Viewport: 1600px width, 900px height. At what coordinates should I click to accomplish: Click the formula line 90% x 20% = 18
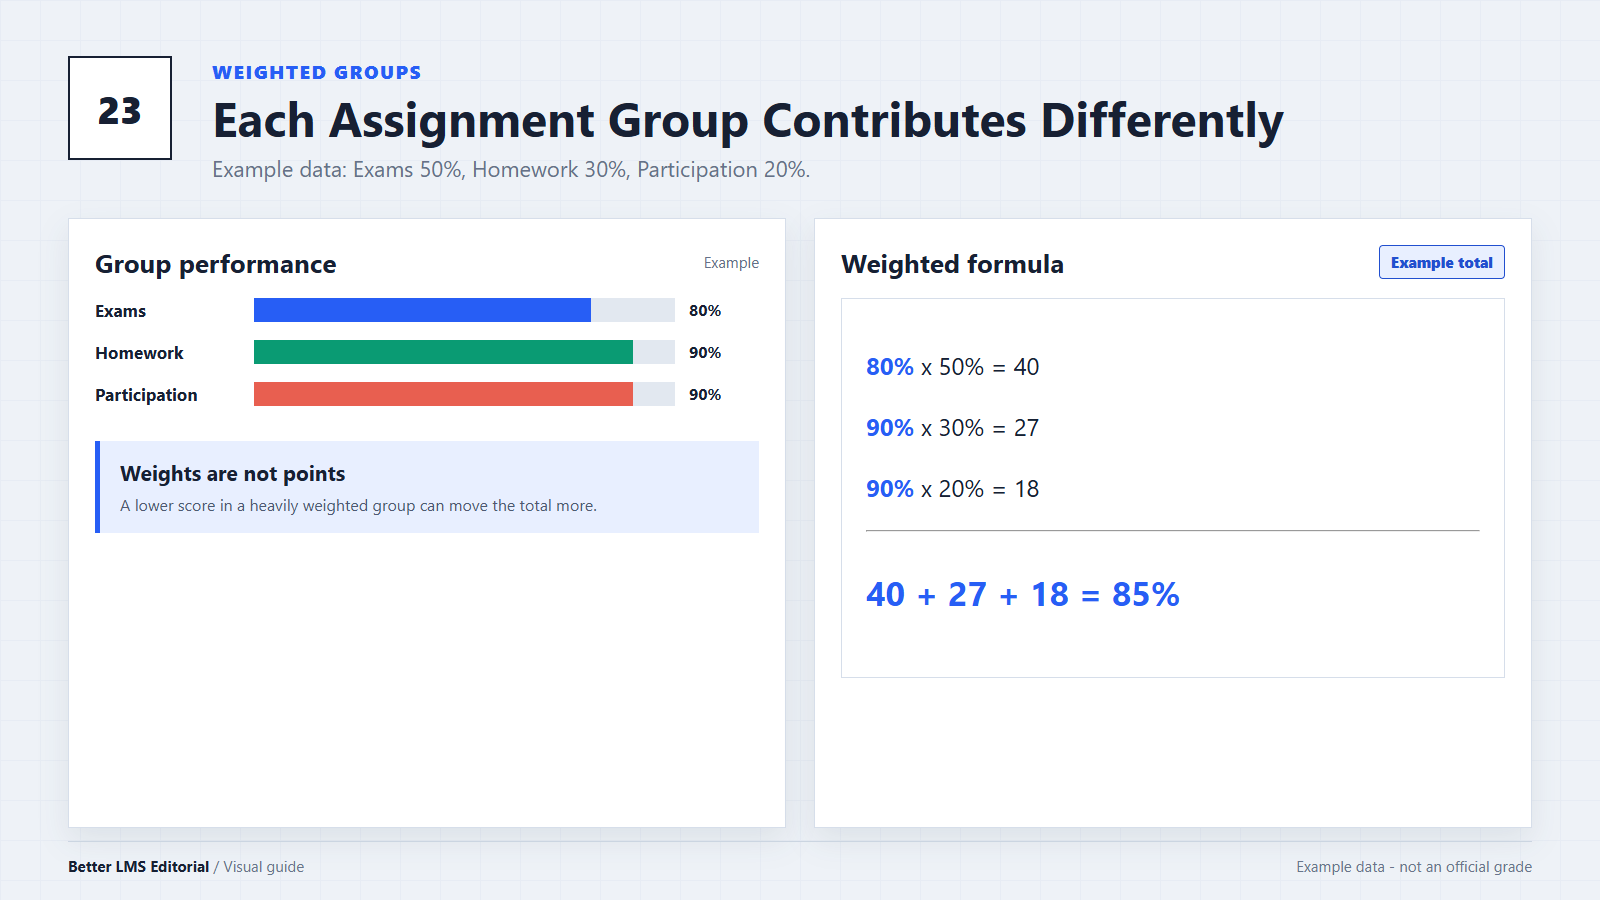pos(953,489)
